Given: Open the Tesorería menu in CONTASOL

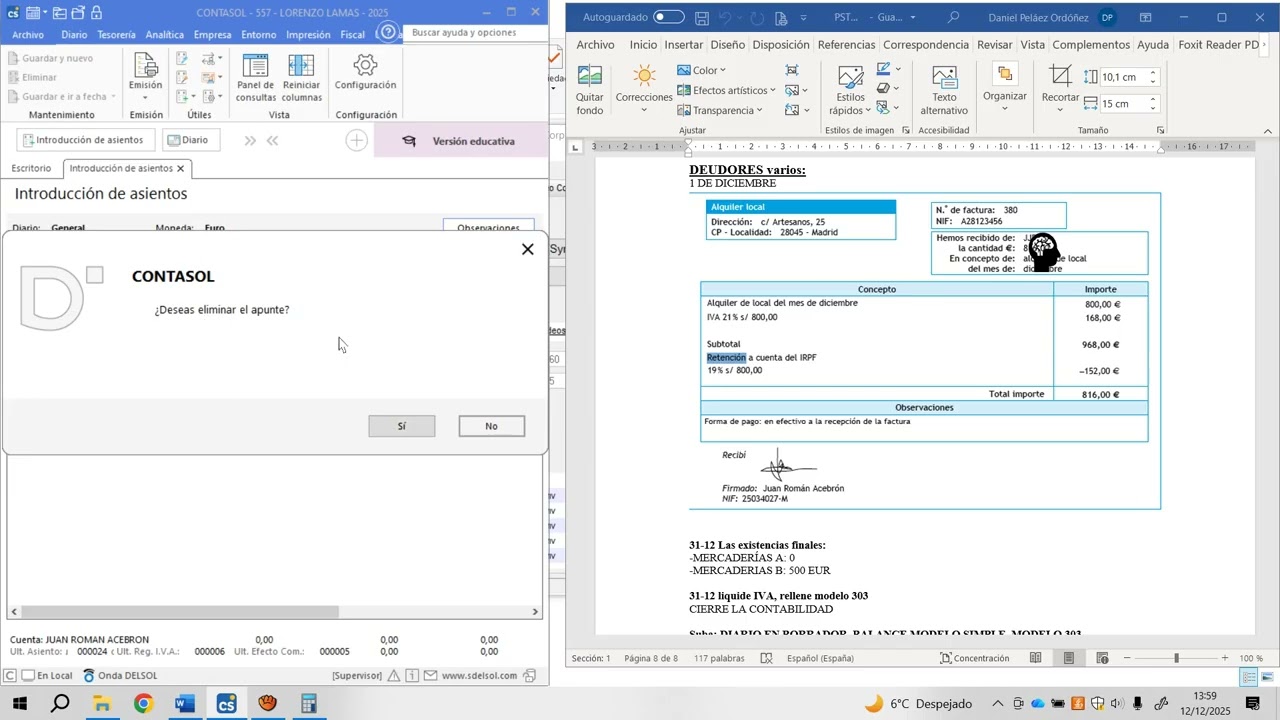Looking at the screenshot, I should coord(116,35).
